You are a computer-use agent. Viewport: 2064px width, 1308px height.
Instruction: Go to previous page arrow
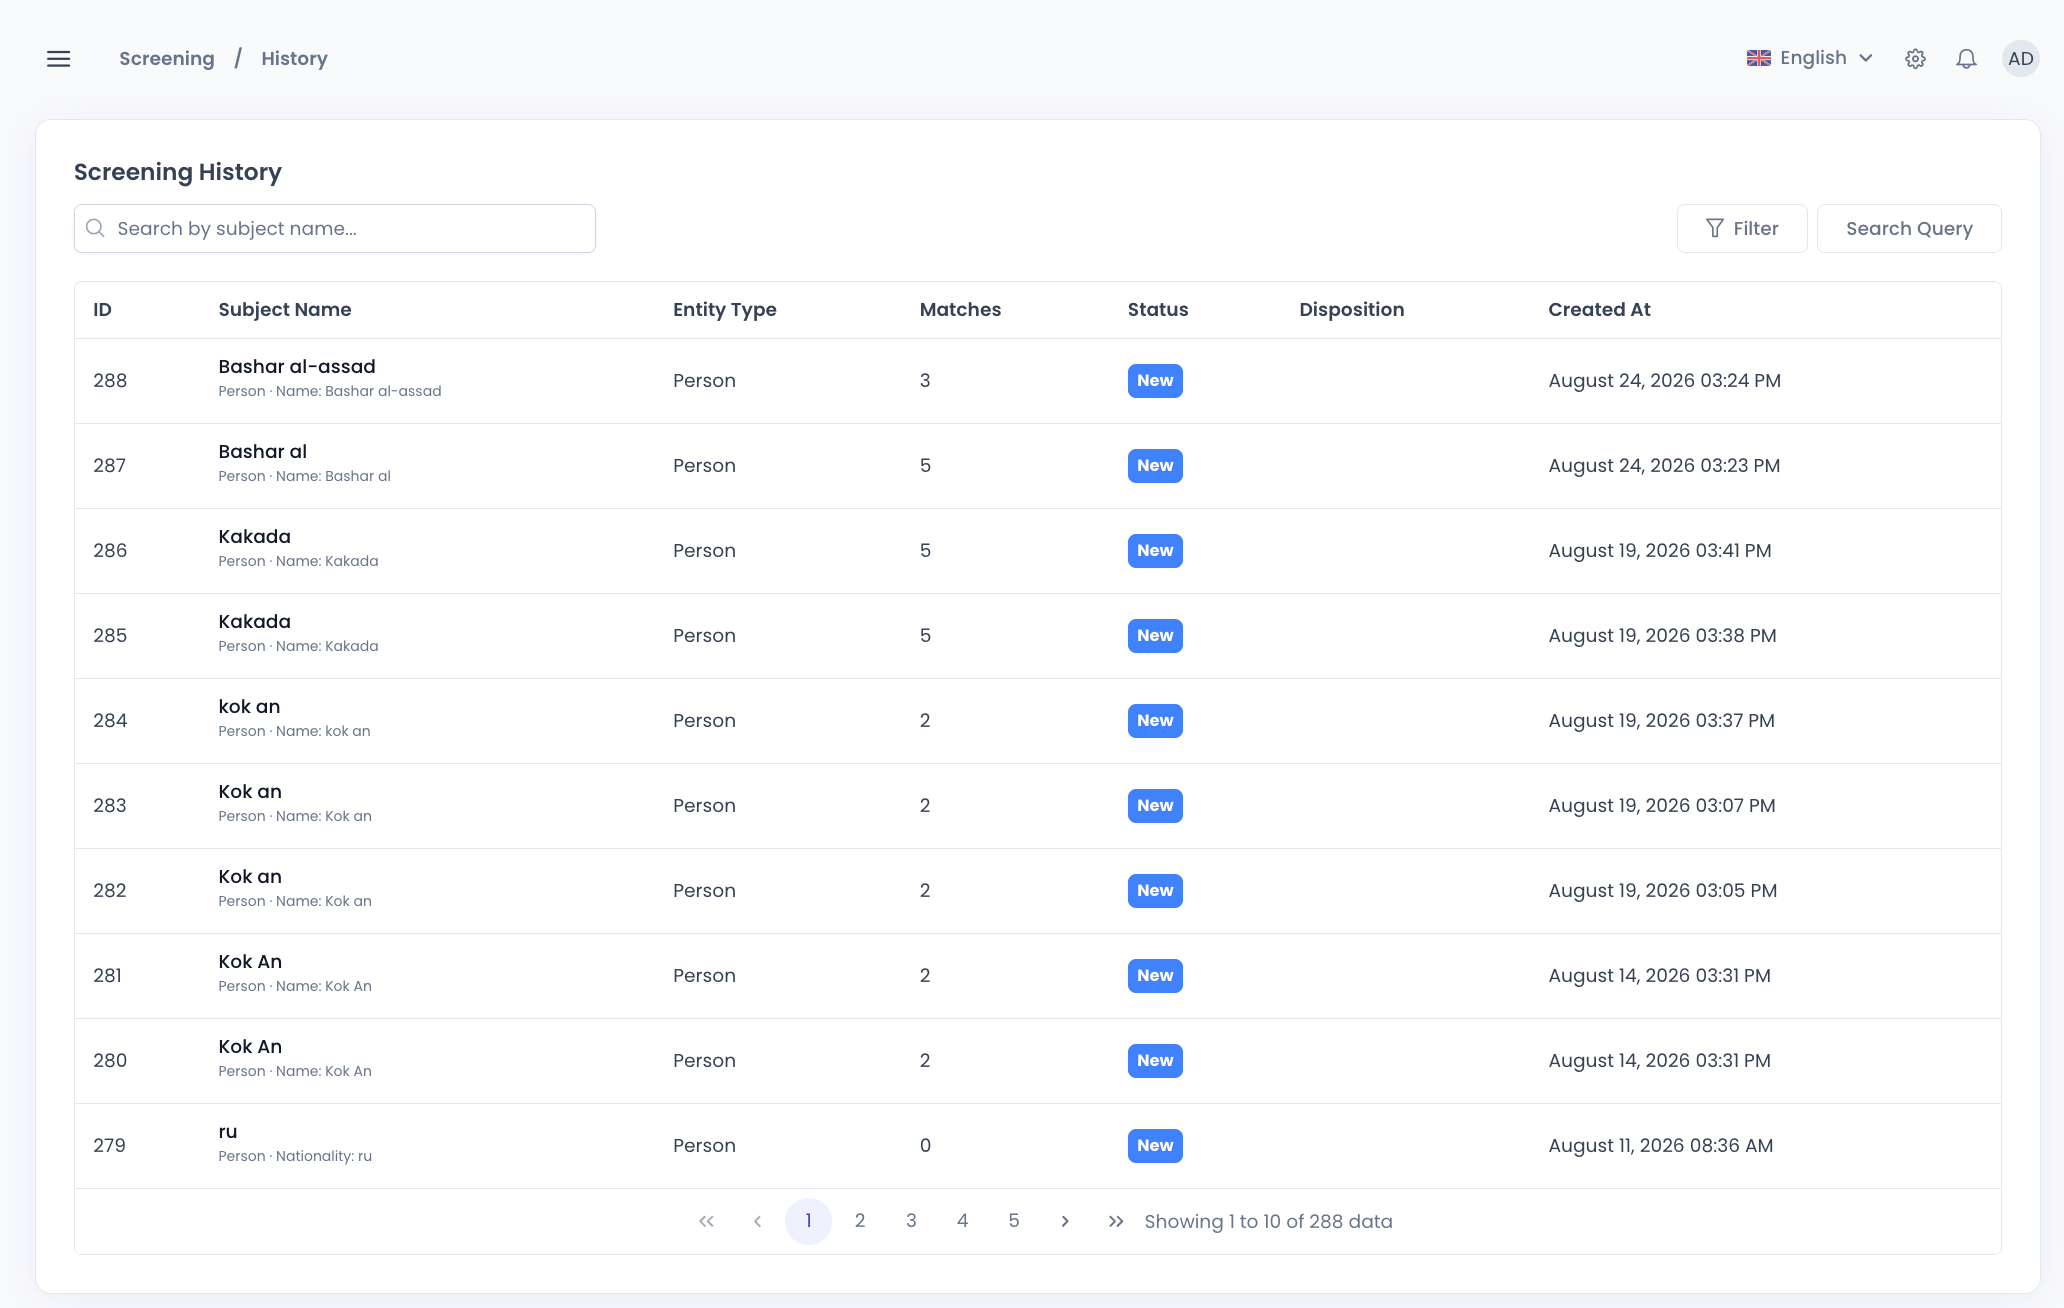[757, 1221]
